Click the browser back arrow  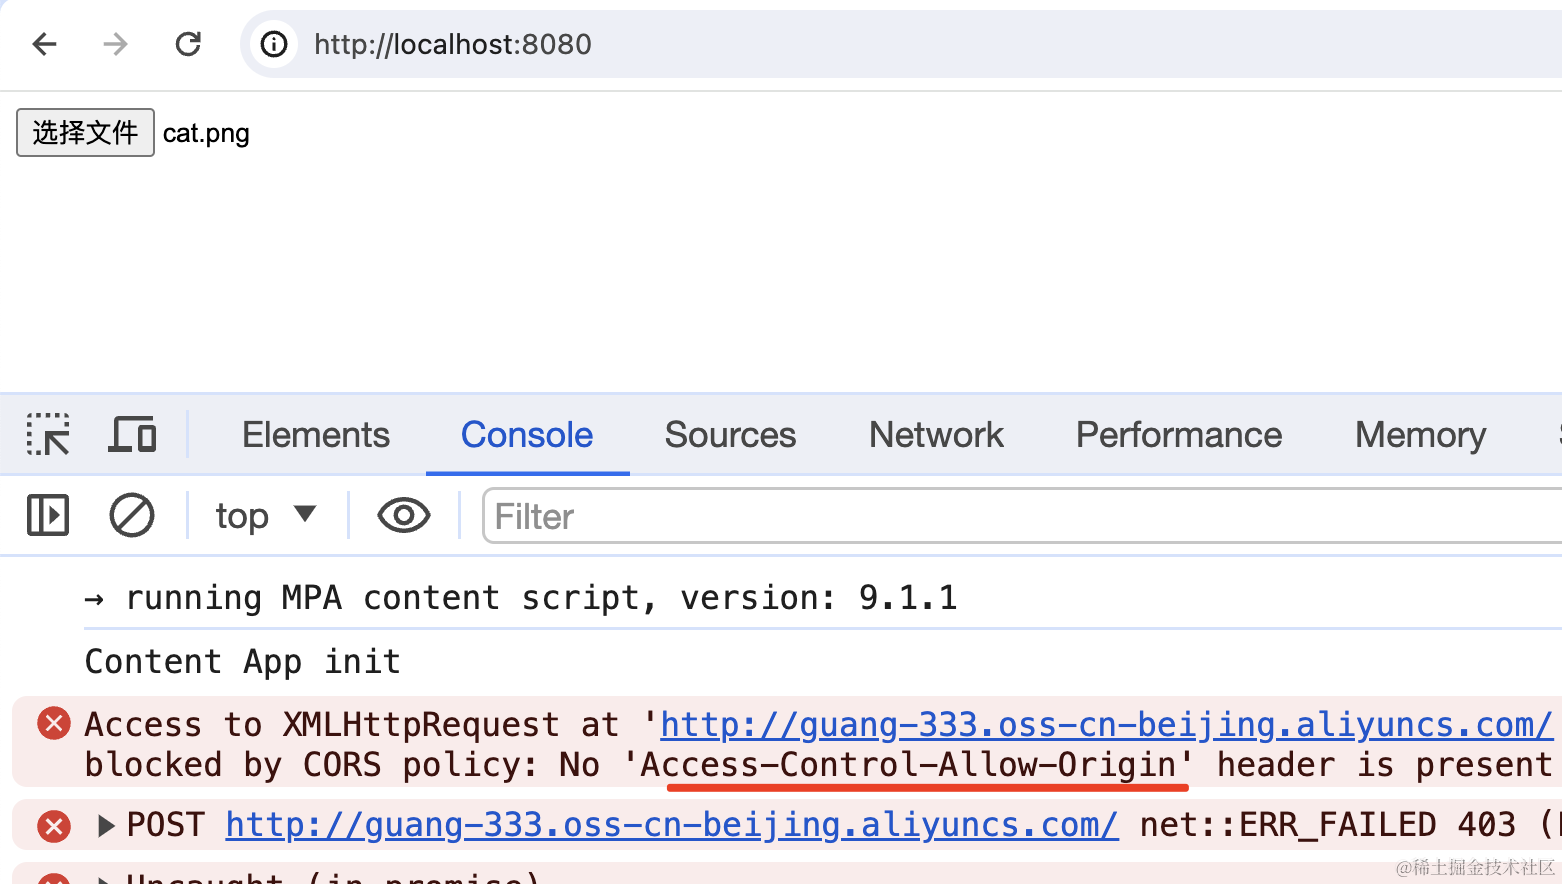tap(45, 44)
